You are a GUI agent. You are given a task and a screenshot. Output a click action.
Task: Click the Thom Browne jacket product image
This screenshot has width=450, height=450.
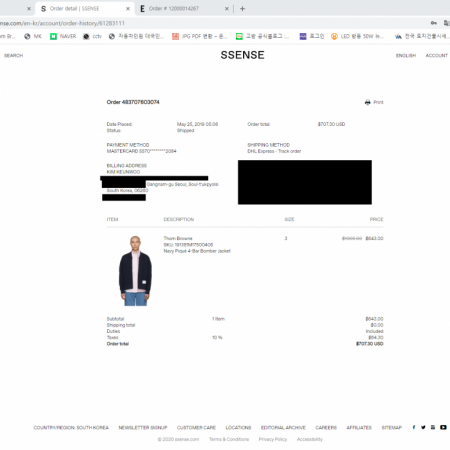135,270
